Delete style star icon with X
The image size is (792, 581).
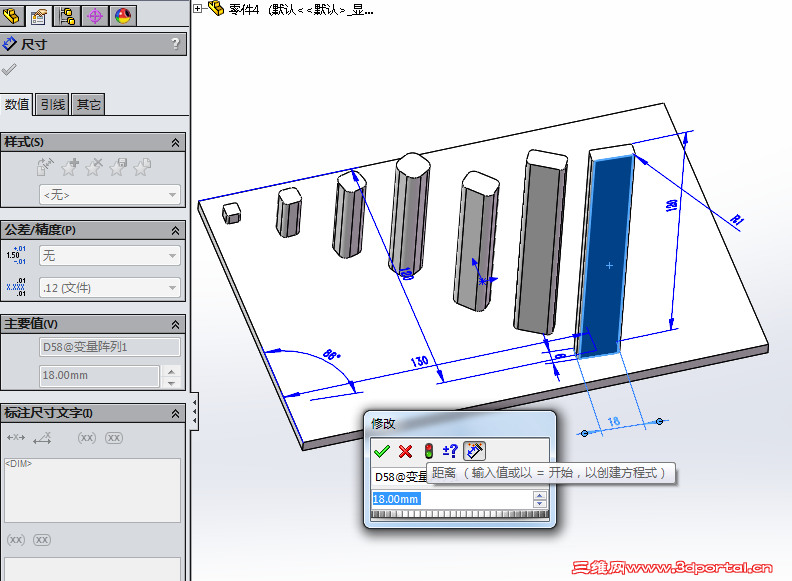pyautogui.click(x=94, y=167)
